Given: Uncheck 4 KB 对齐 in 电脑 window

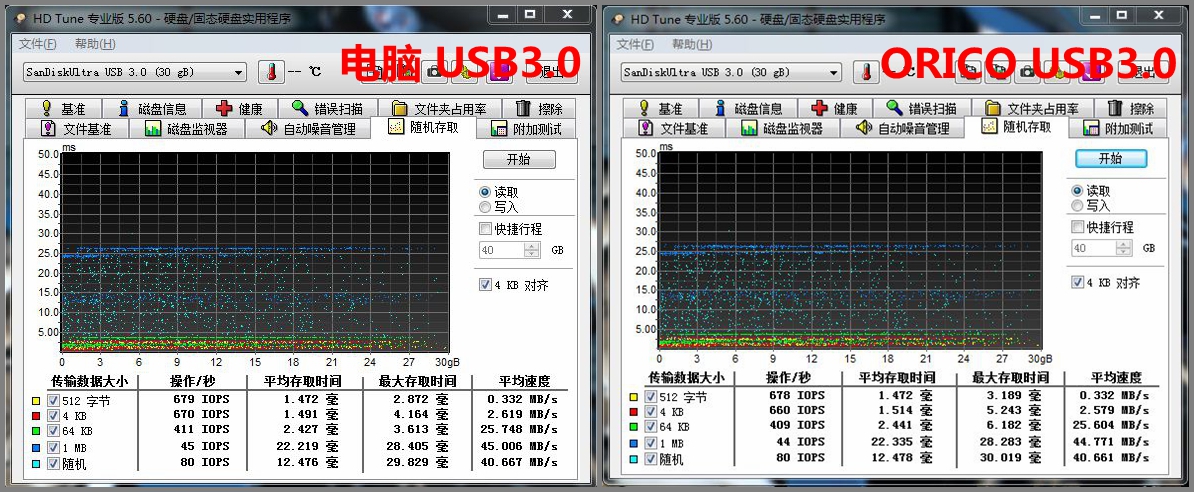Looking at the screenshot, I should [485, 284].
